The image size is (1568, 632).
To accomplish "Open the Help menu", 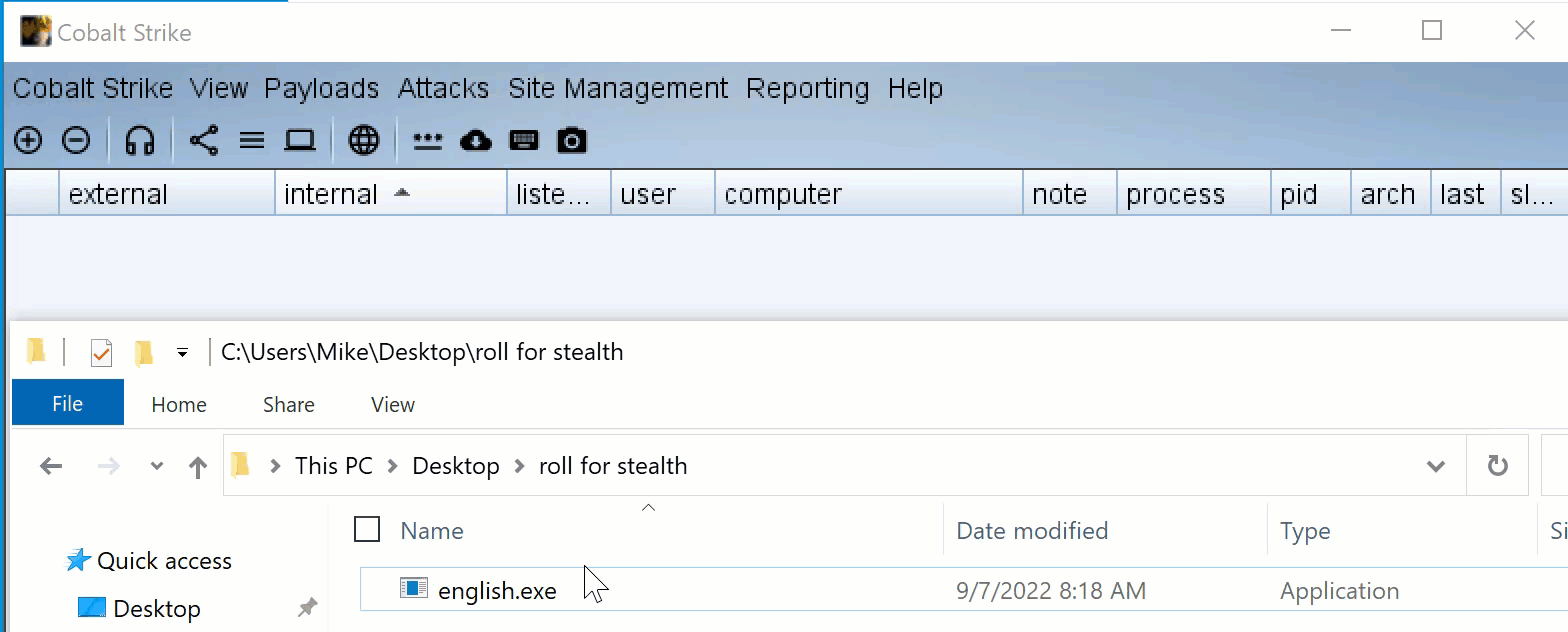I will [x=915, y=89].
